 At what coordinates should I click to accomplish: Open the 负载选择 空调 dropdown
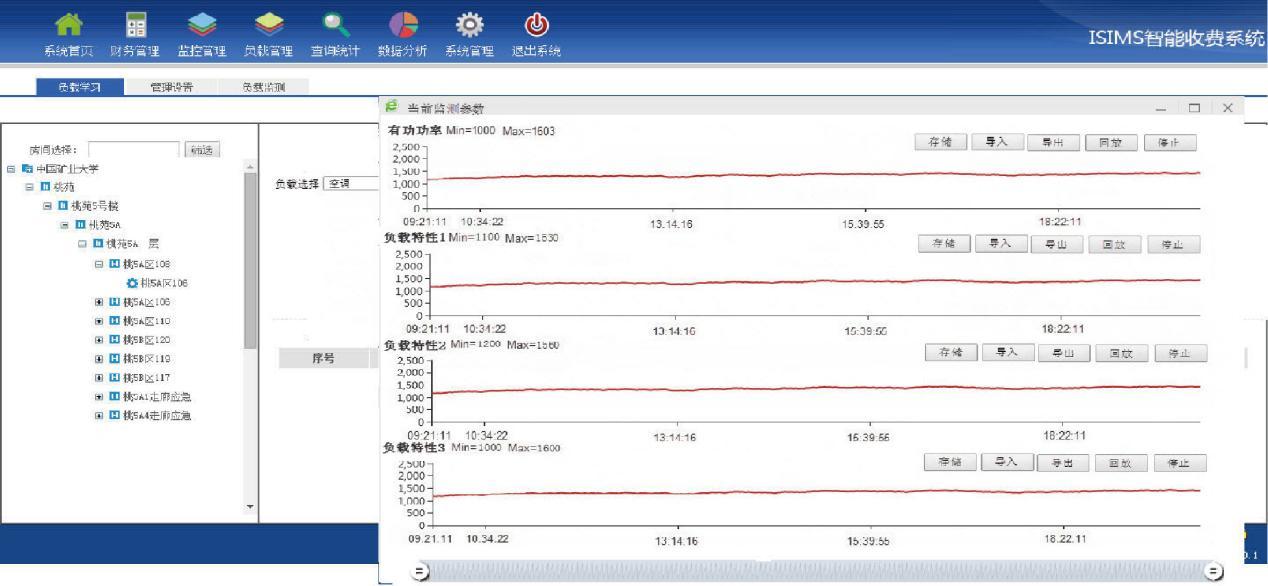click(350, 184)
